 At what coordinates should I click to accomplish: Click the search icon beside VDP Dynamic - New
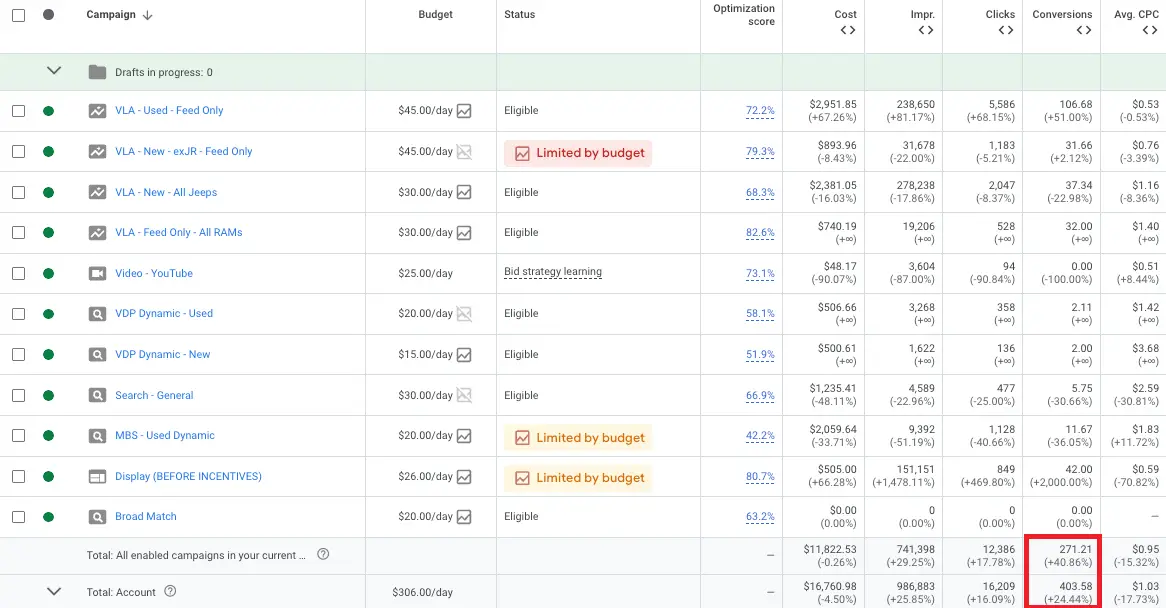(x=97, y=355)
